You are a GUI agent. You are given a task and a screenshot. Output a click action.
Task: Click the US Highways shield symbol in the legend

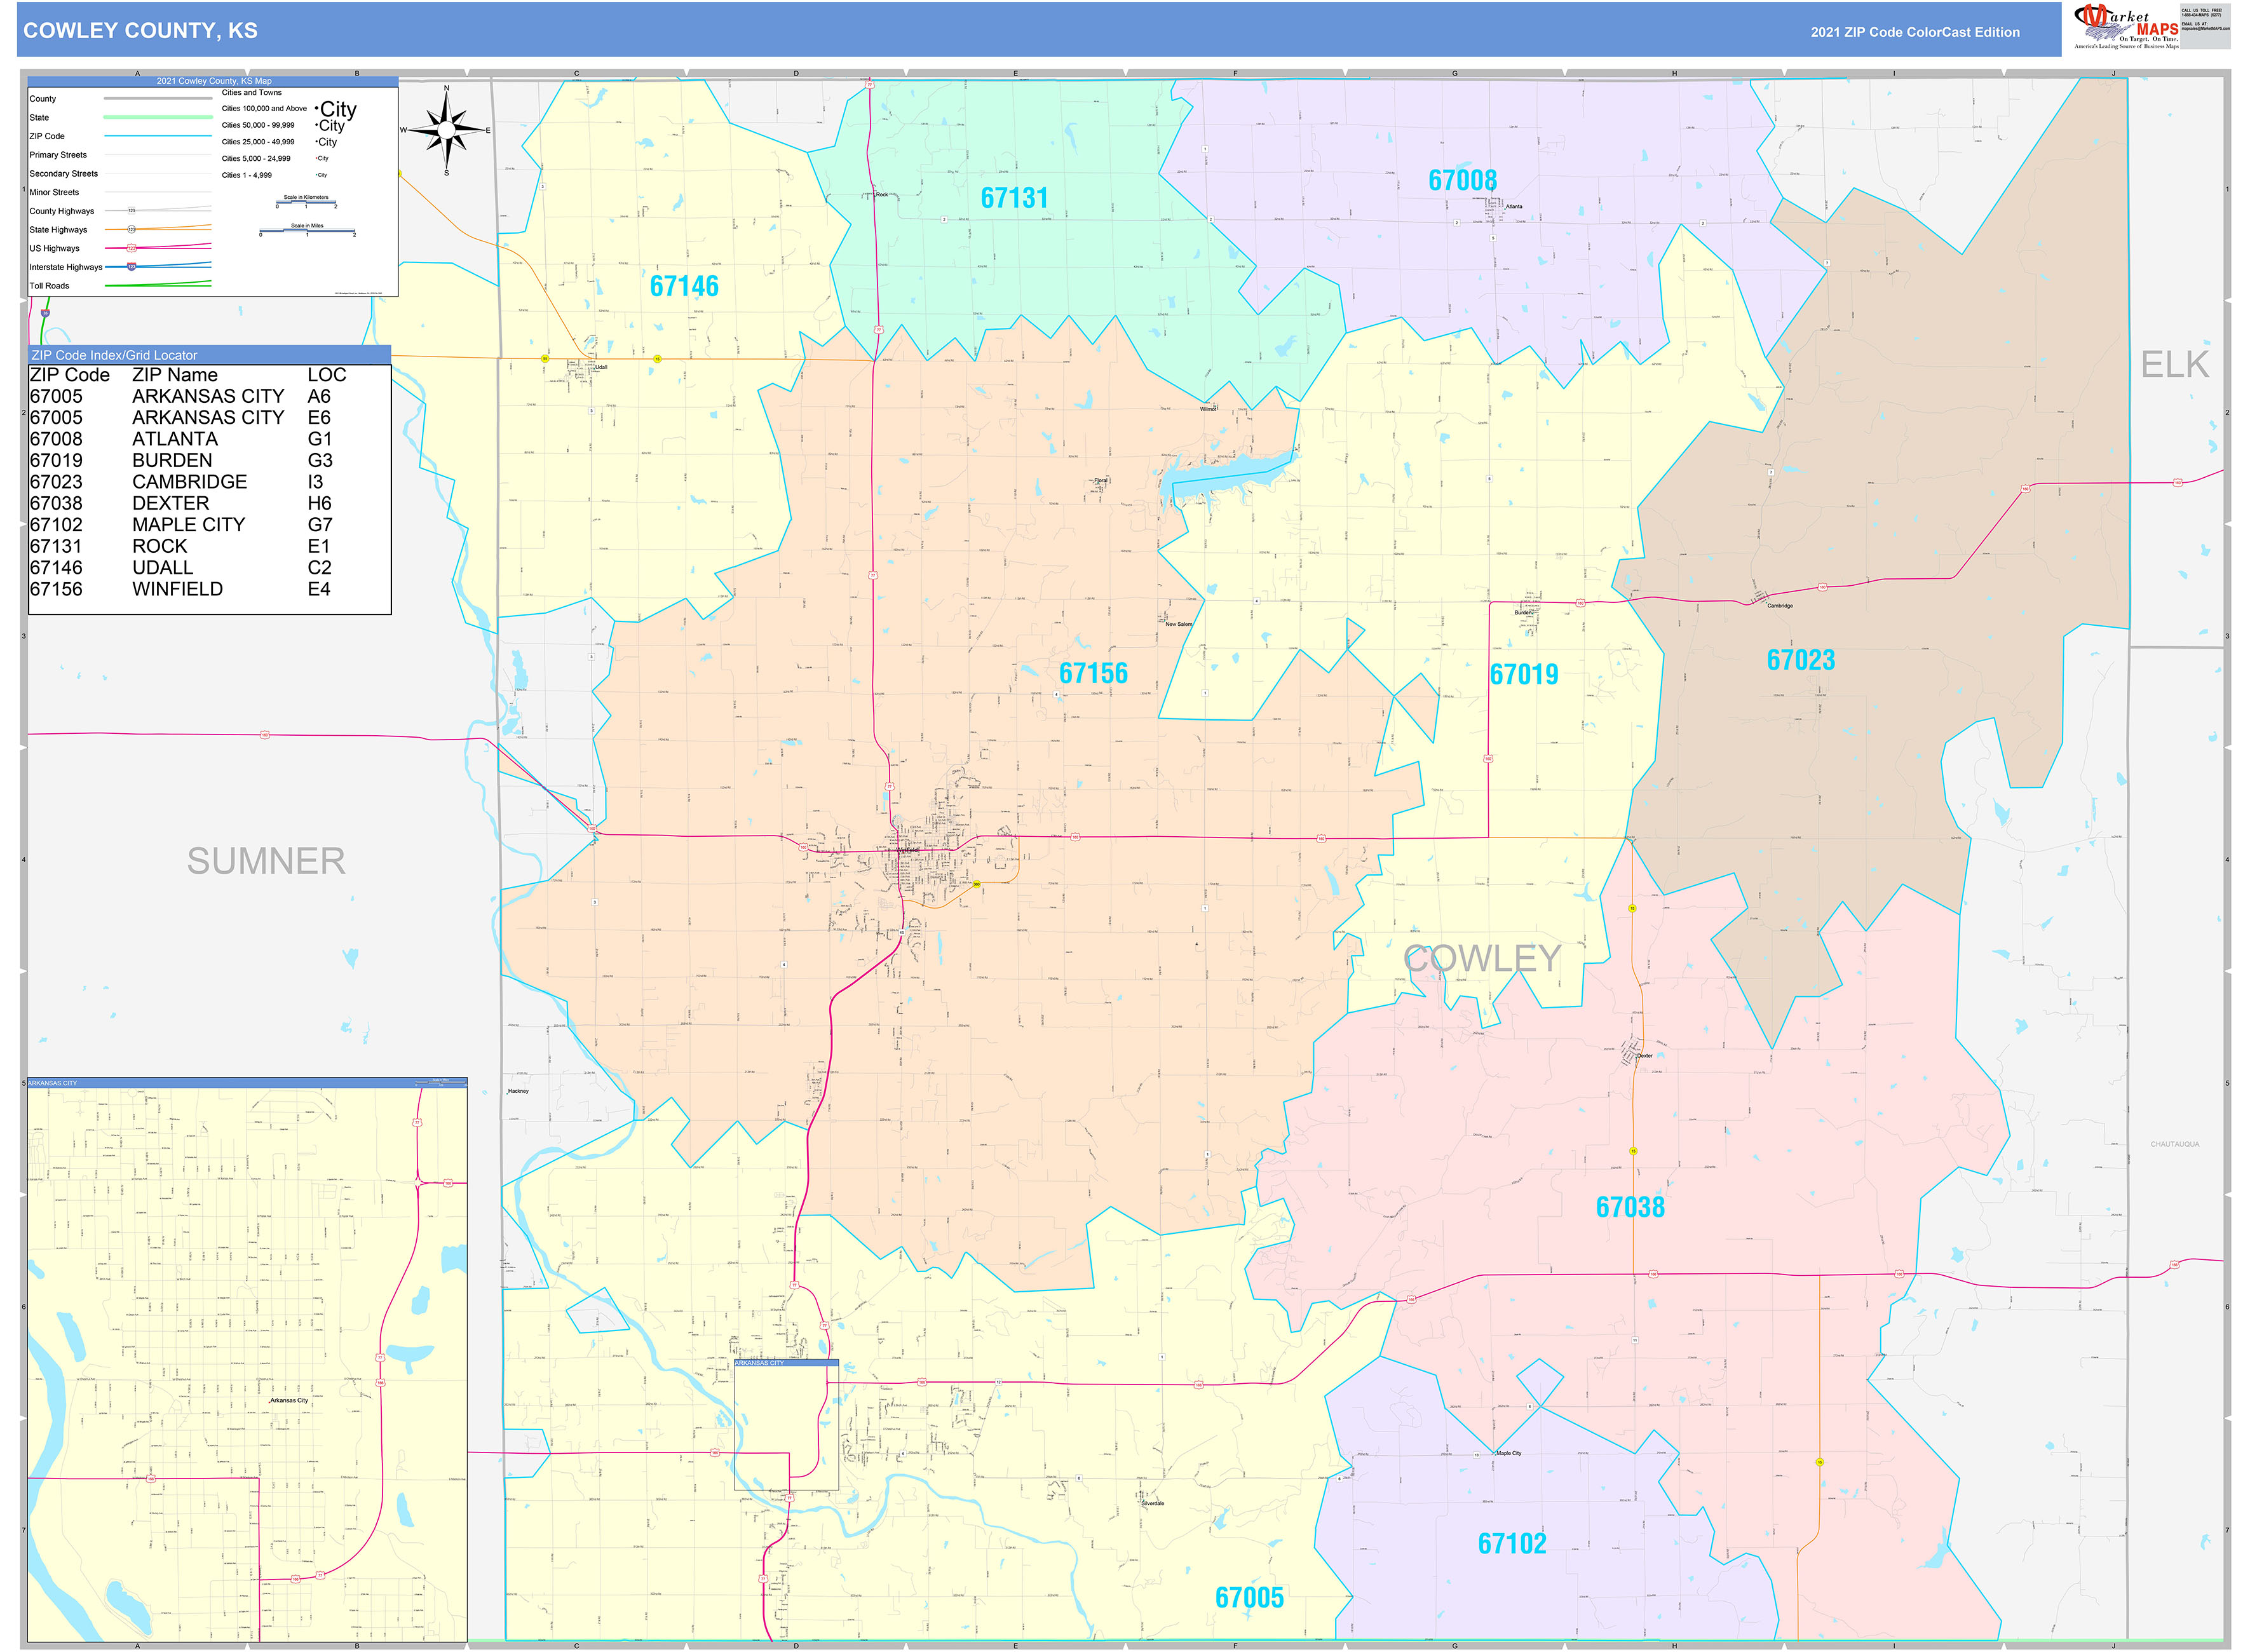tap(132, 248)
